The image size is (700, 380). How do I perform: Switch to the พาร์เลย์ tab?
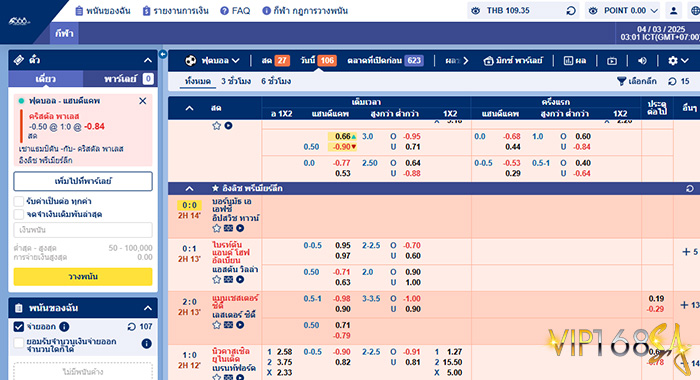(x=121, y=79)
